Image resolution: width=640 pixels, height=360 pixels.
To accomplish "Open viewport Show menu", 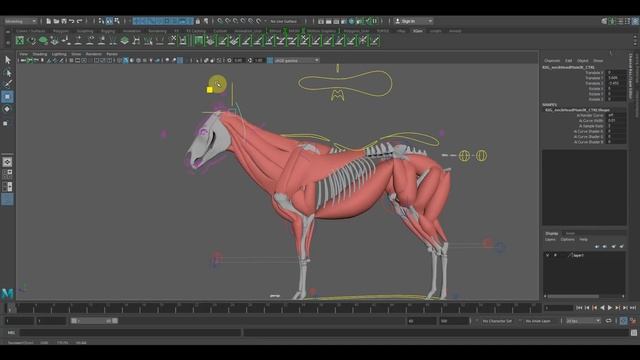I will click(x=76, y=54).
